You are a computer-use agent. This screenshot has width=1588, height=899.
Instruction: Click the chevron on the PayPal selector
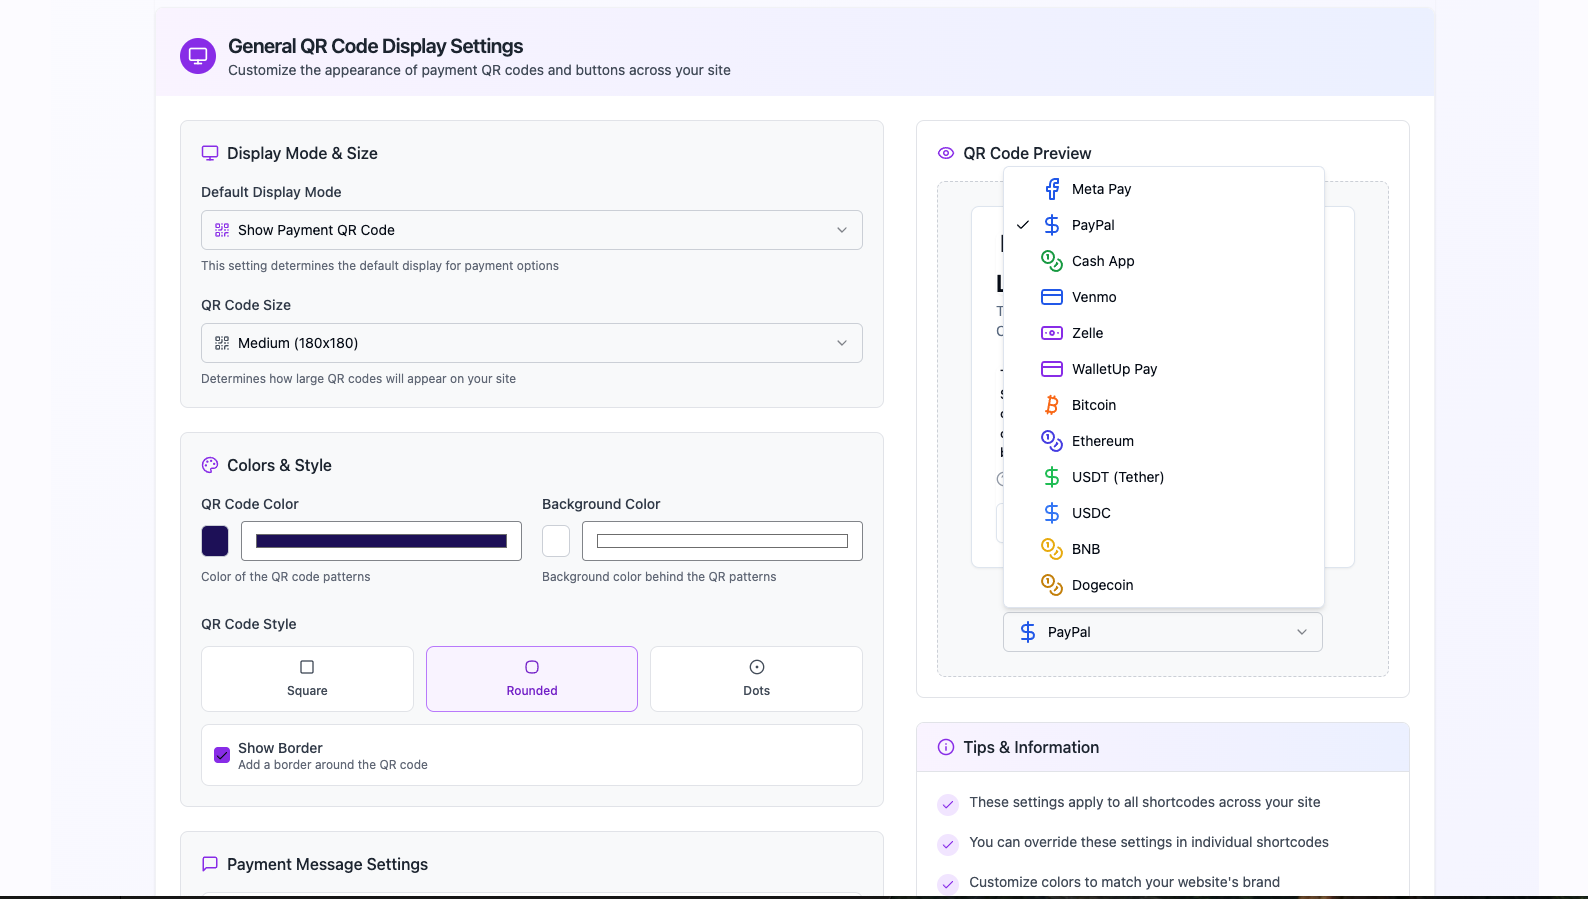[1302, 632]
